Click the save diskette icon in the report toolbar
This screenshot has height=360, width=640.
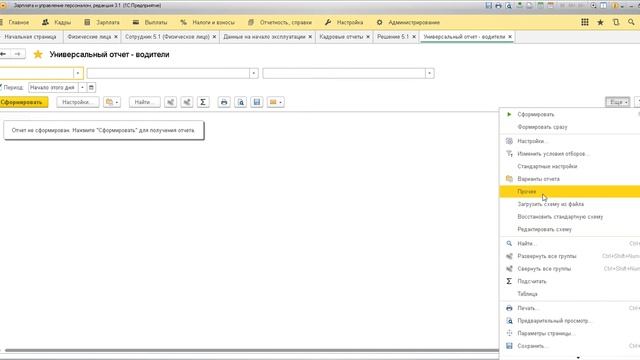(257, 102)
